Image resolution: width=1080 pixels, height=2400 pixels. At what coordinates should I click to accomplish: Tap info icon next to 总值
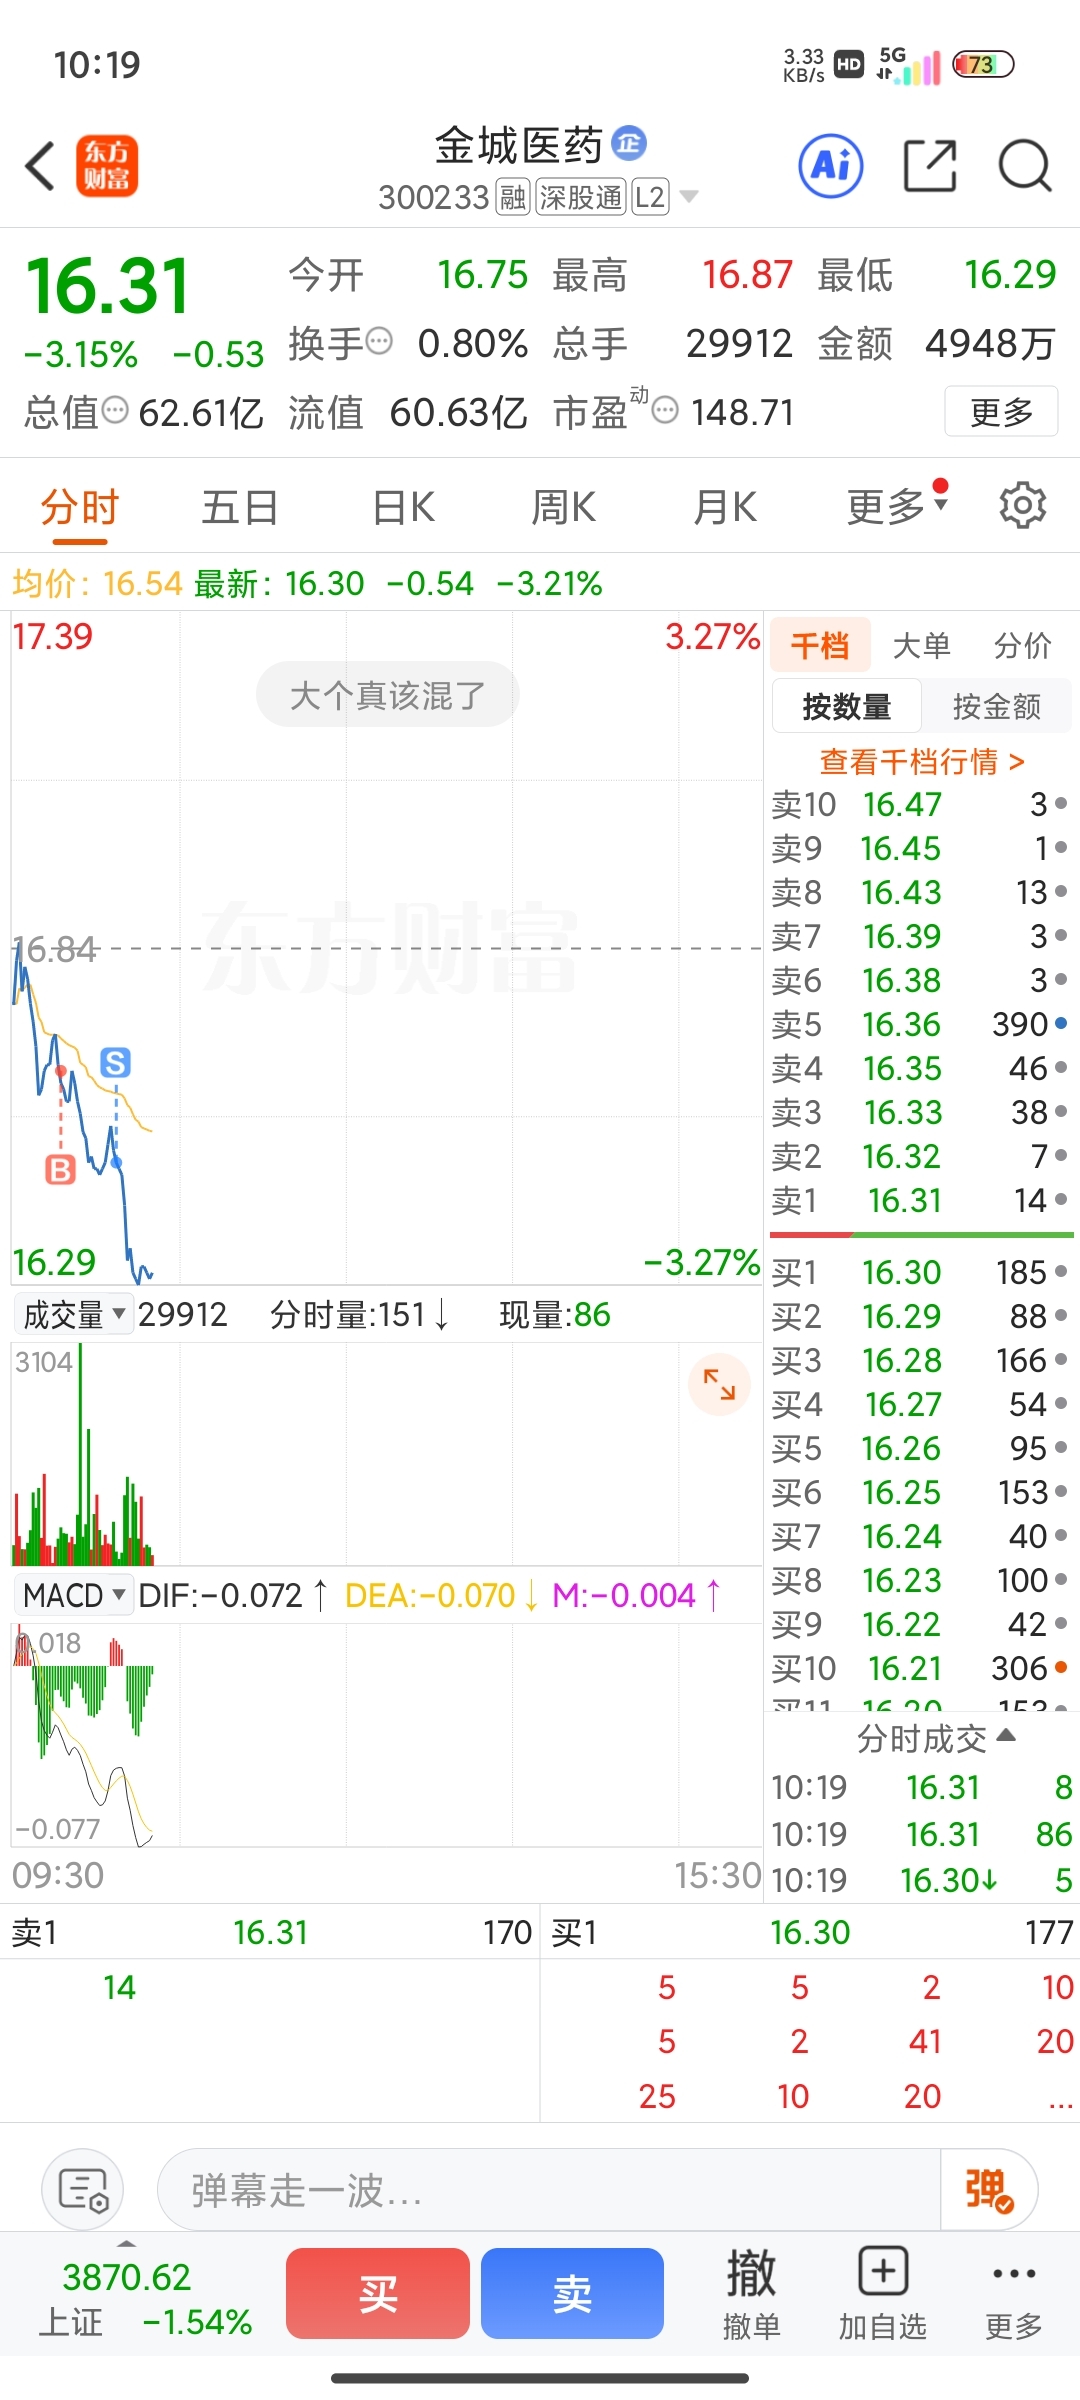[x=116, y=409]
